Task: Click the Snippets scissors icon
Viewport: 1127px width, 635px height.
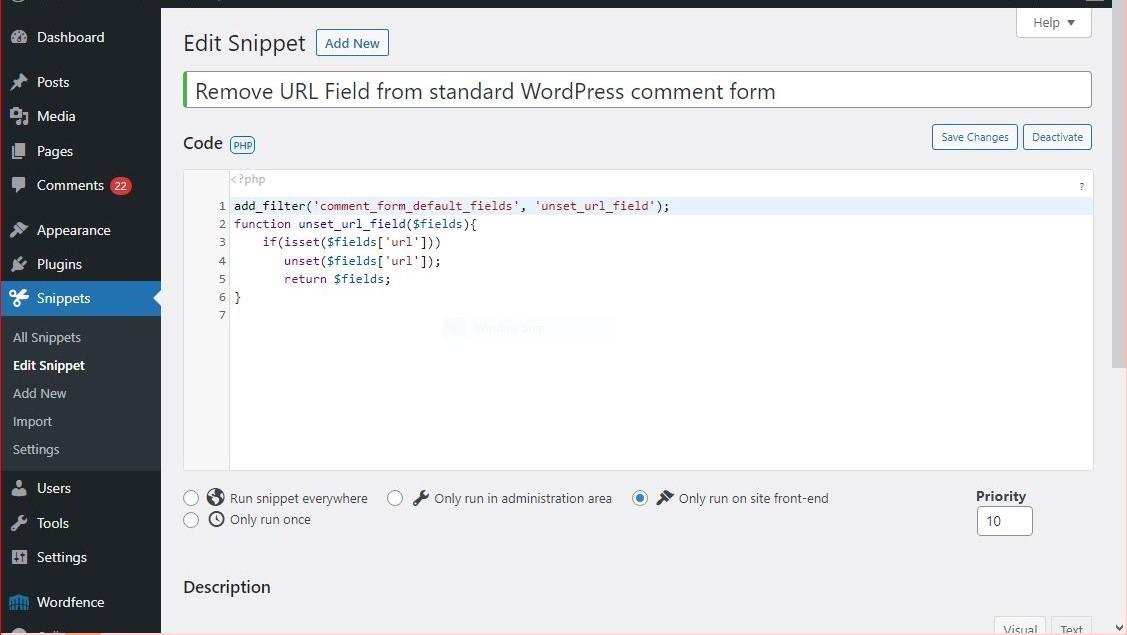Action: click(x=19, y=298)
